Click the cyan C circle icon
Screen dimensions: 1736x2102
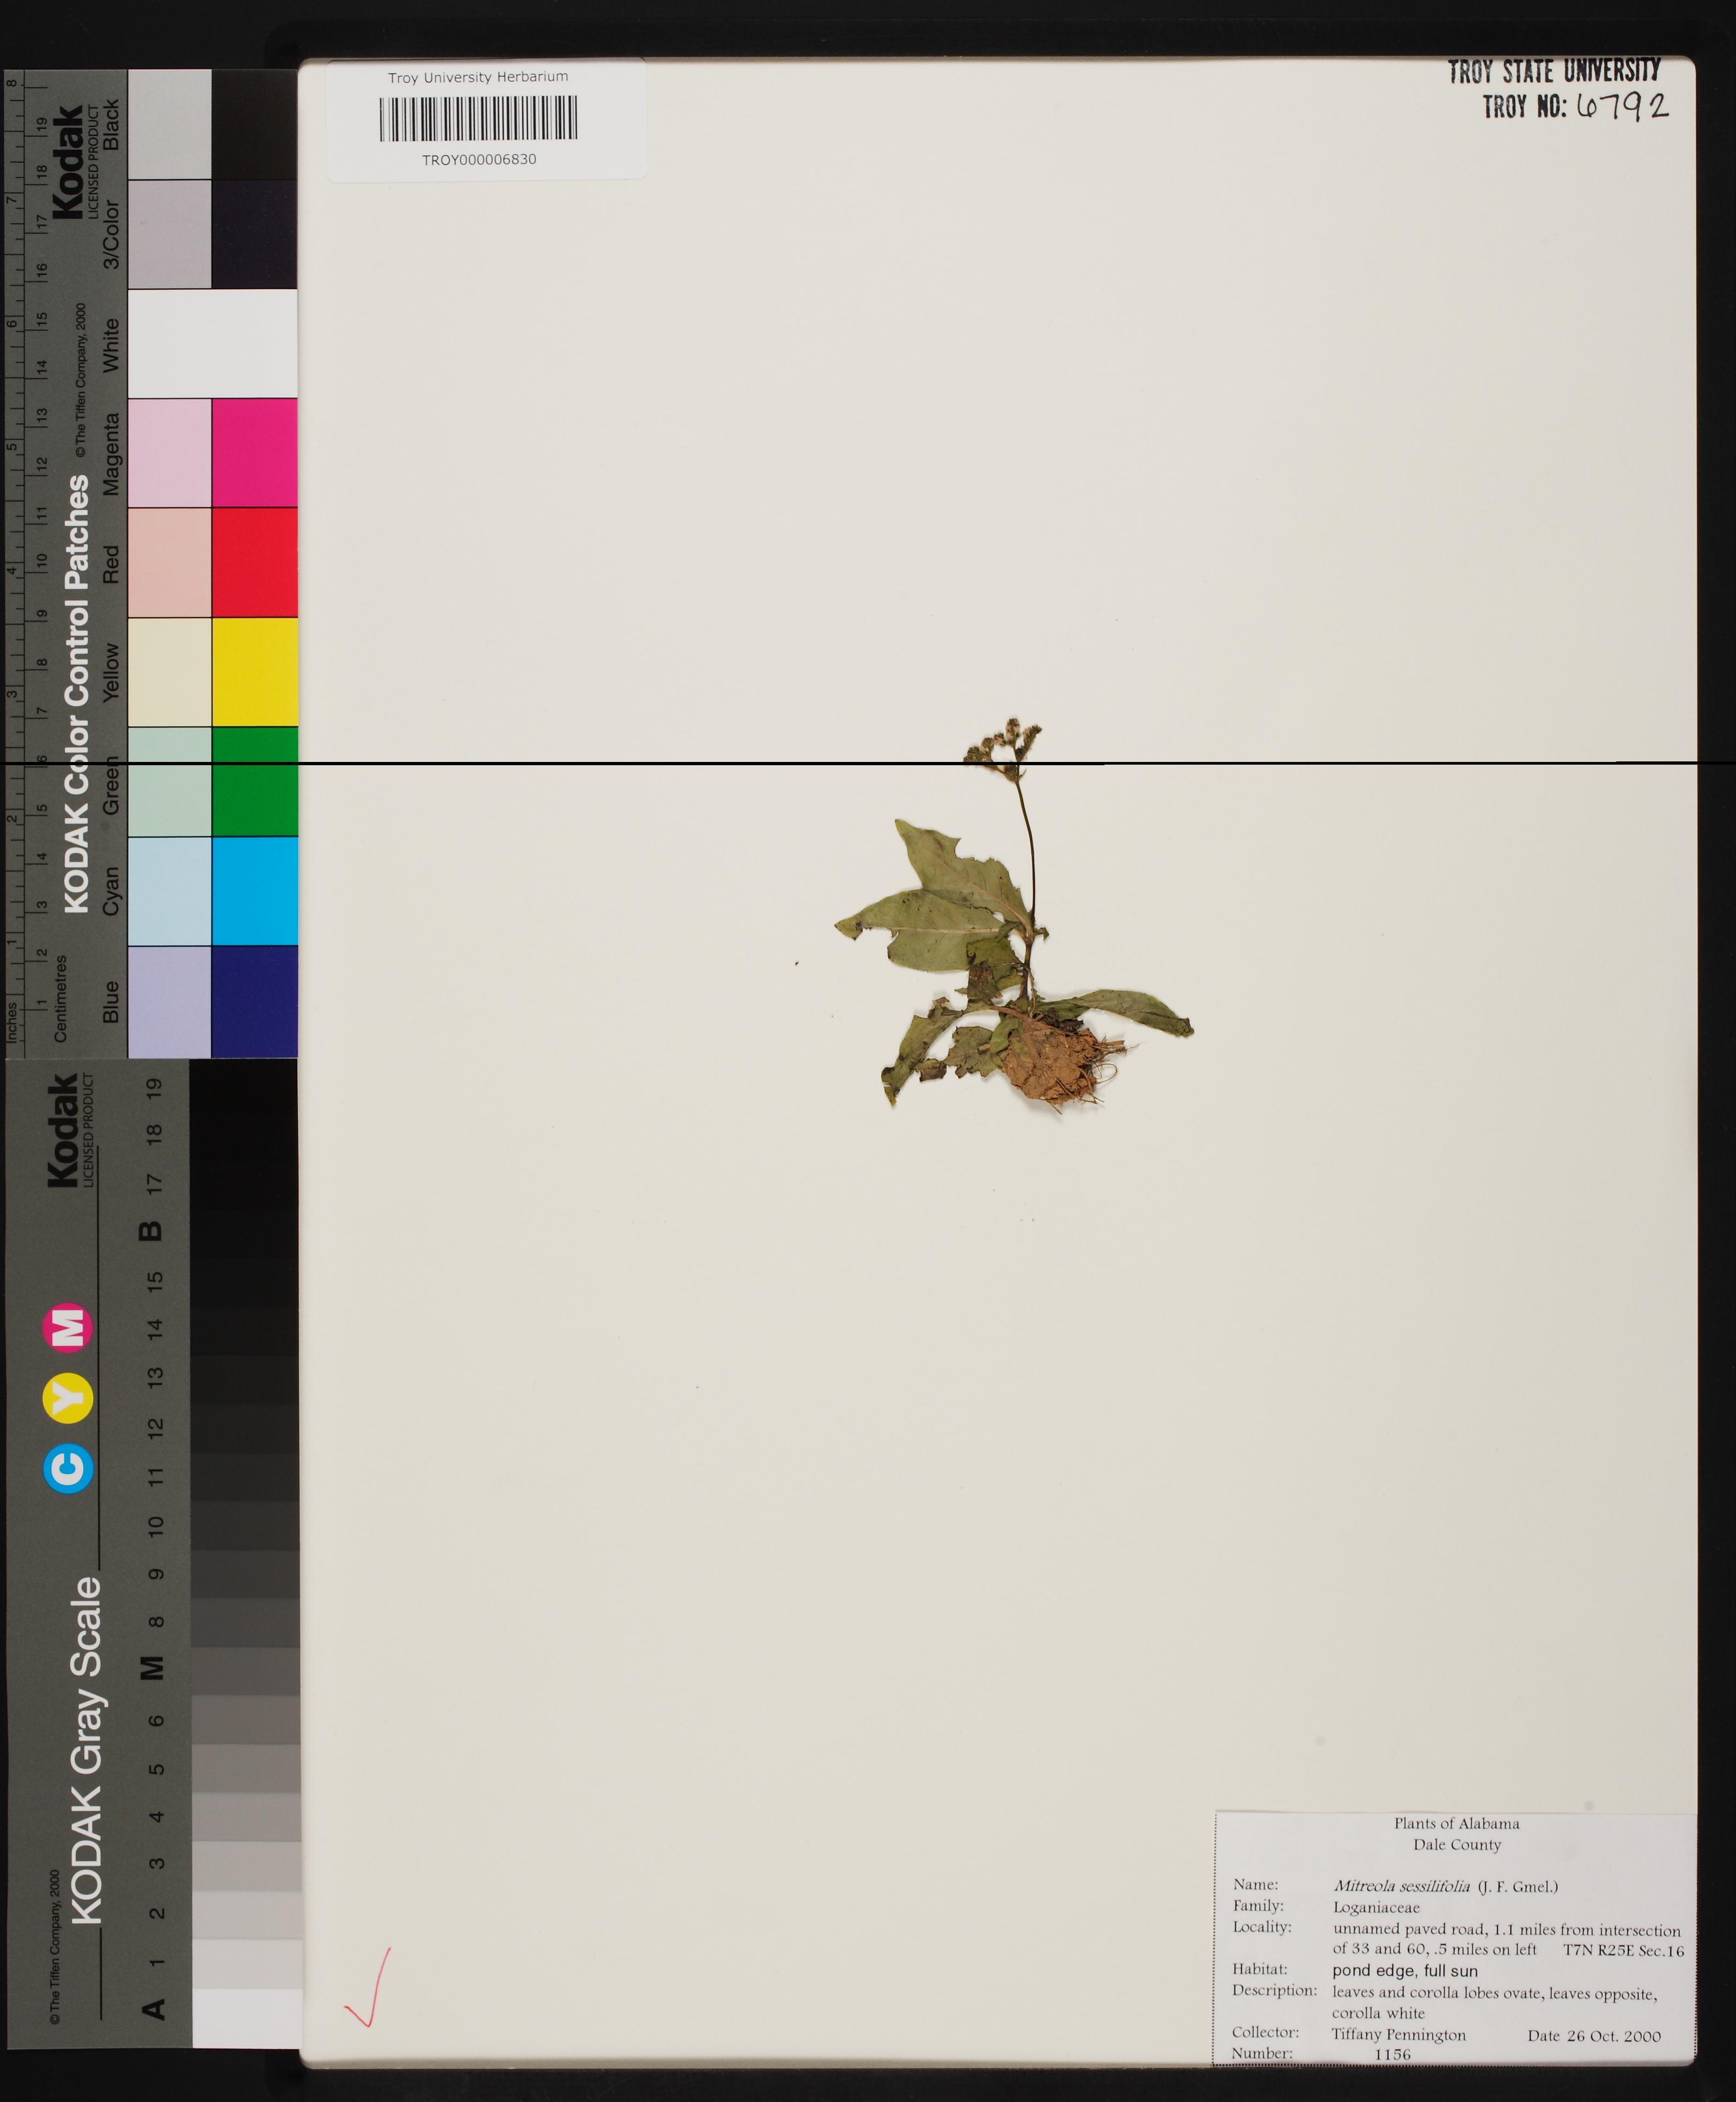click(x=69, y=1468)
